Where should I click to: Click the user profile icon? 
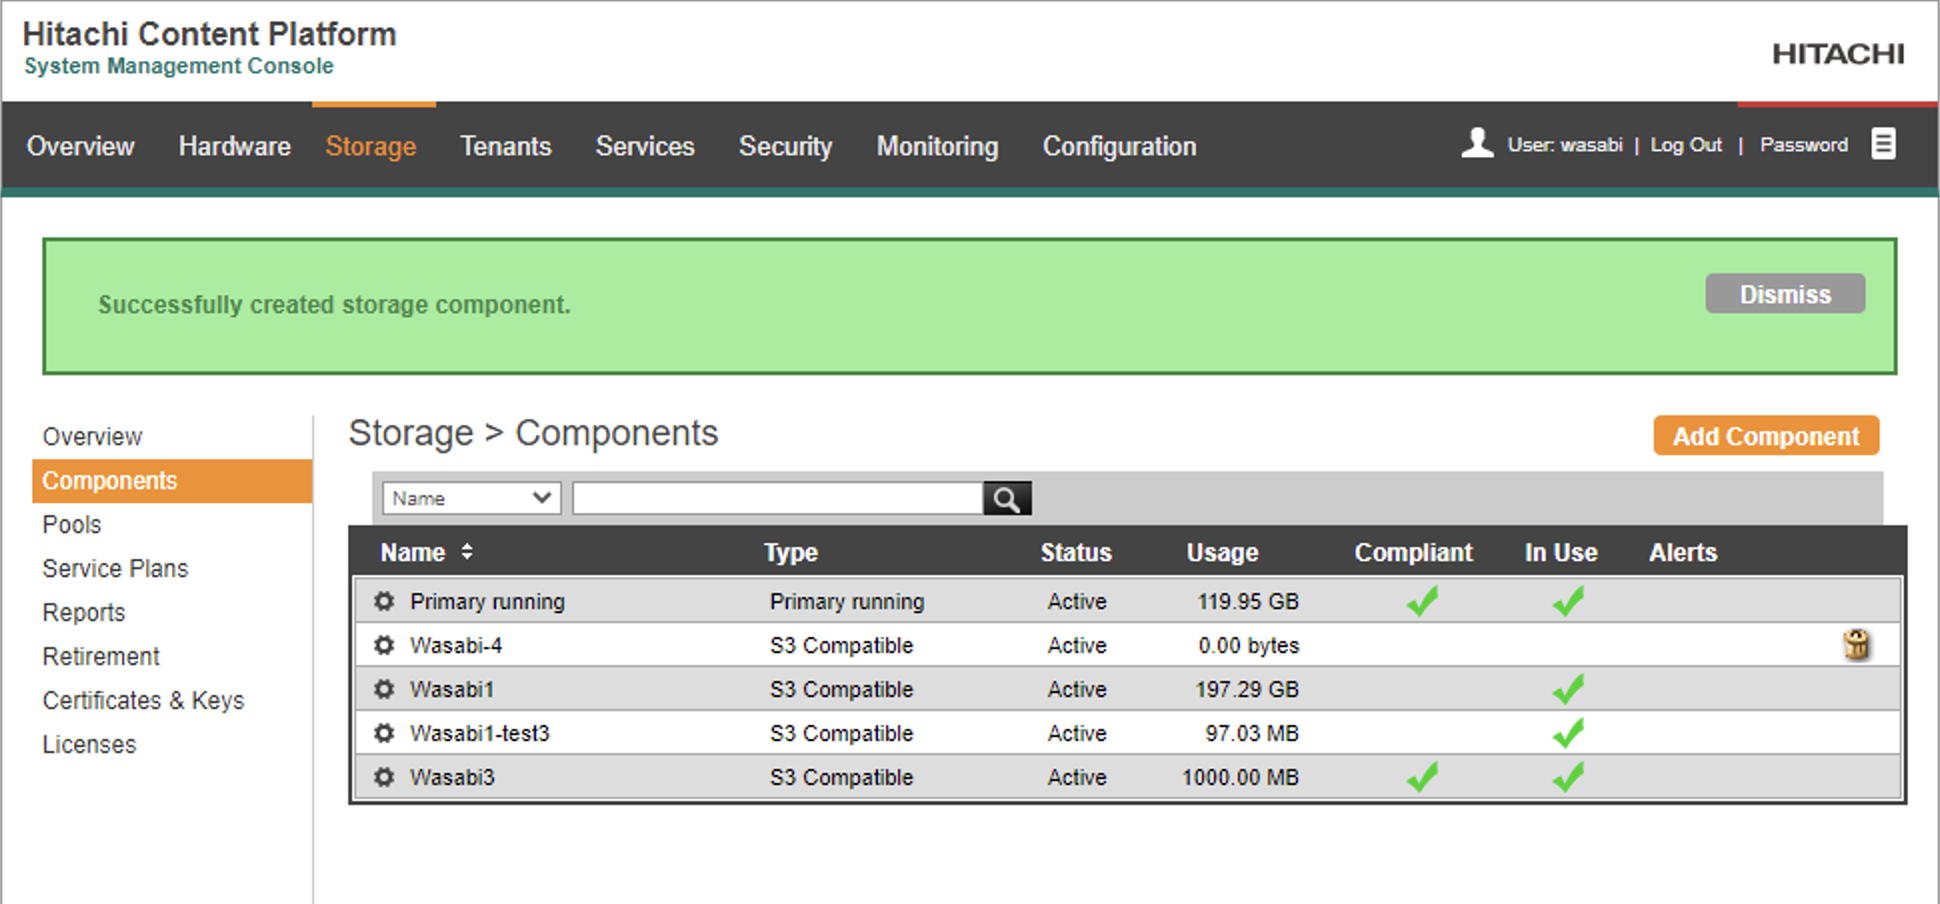(1477, 143)
